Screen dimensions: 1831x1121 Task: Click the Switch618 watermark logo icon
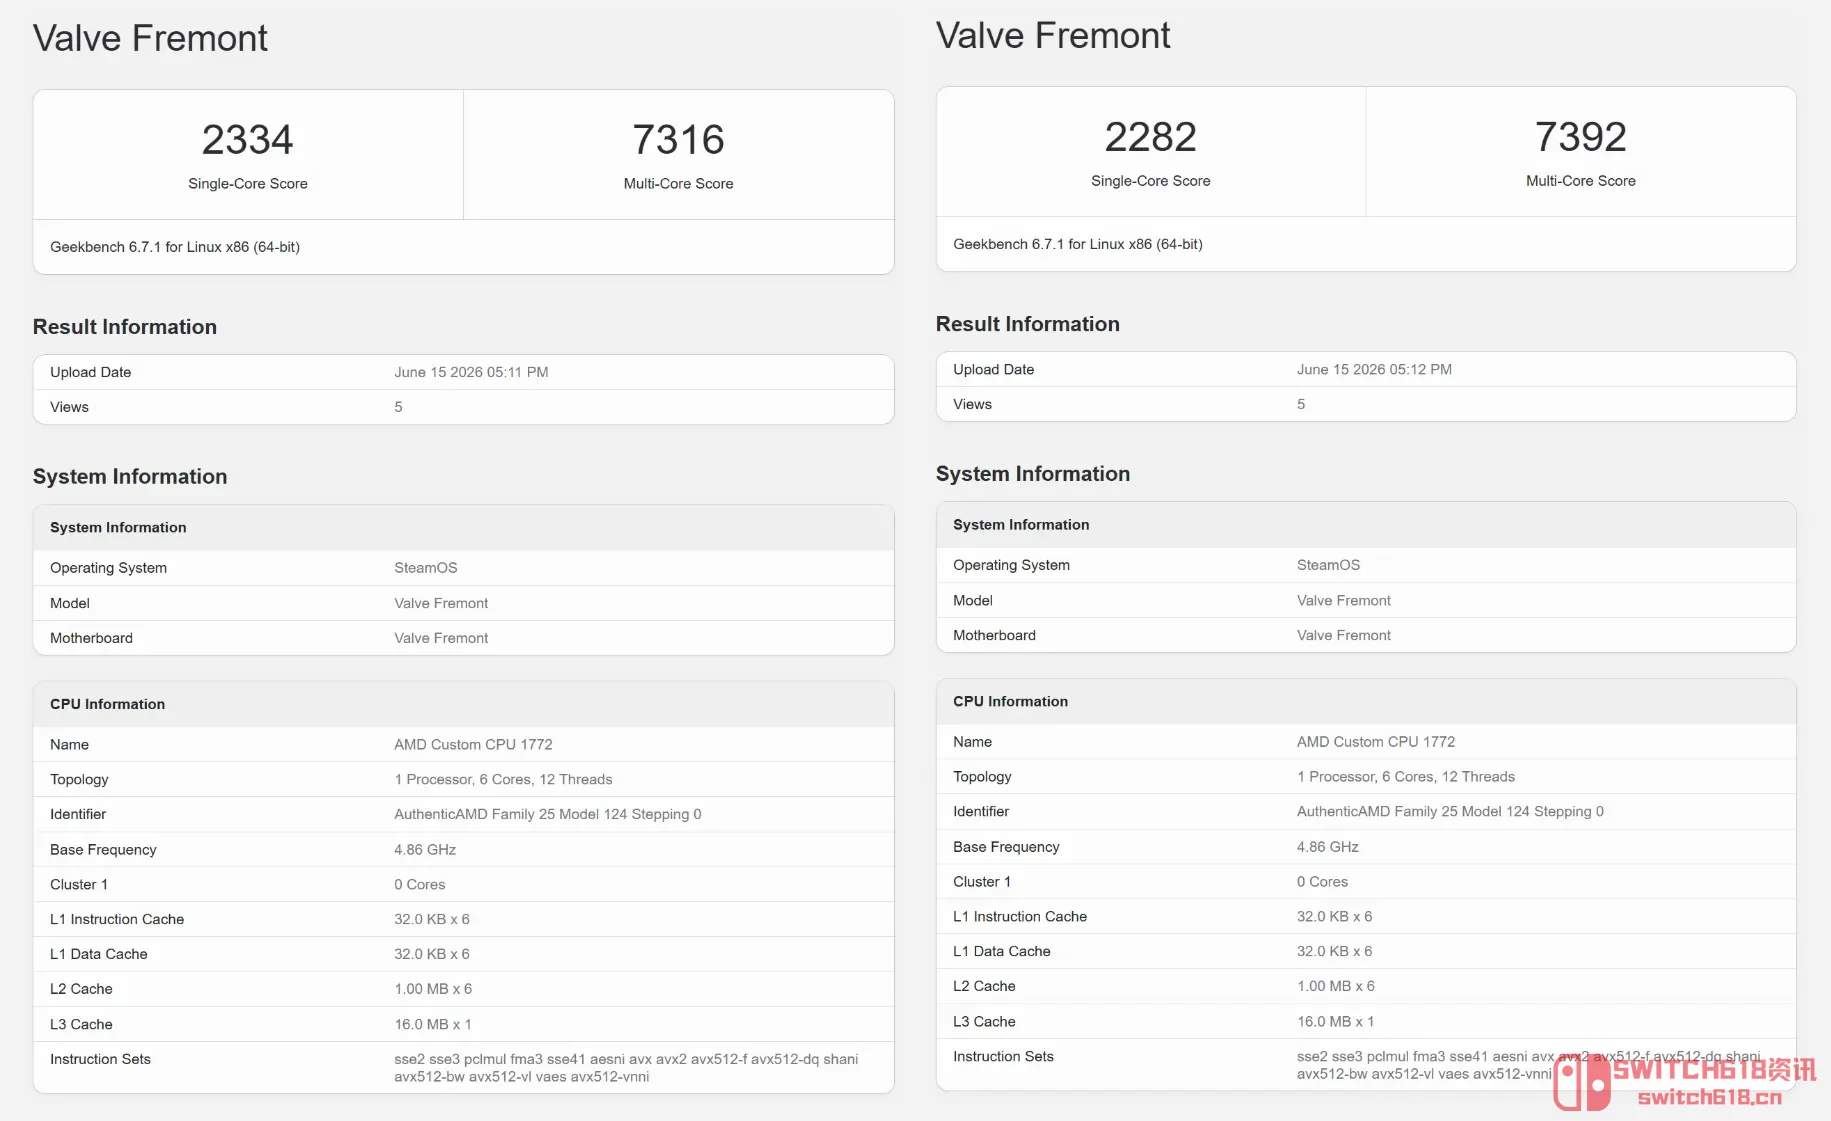[x=1582, y=1084]
